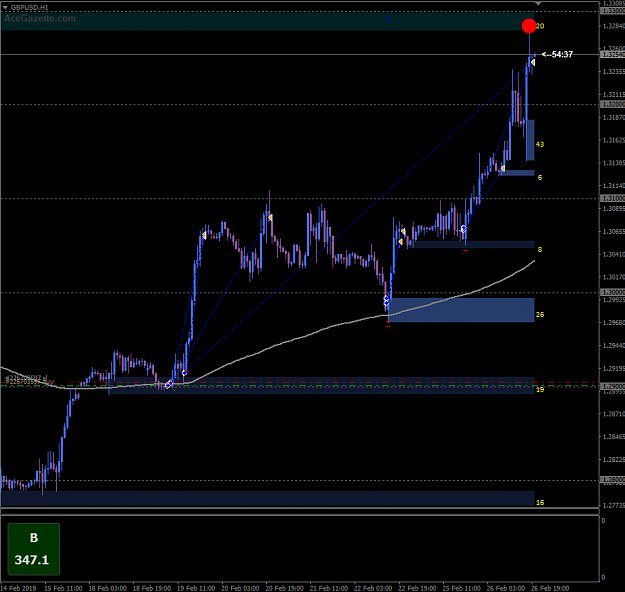Select the blue zone rectangle labeled 43
The image size is (625, 592).
pyautogui.click(x=530, y=140)
